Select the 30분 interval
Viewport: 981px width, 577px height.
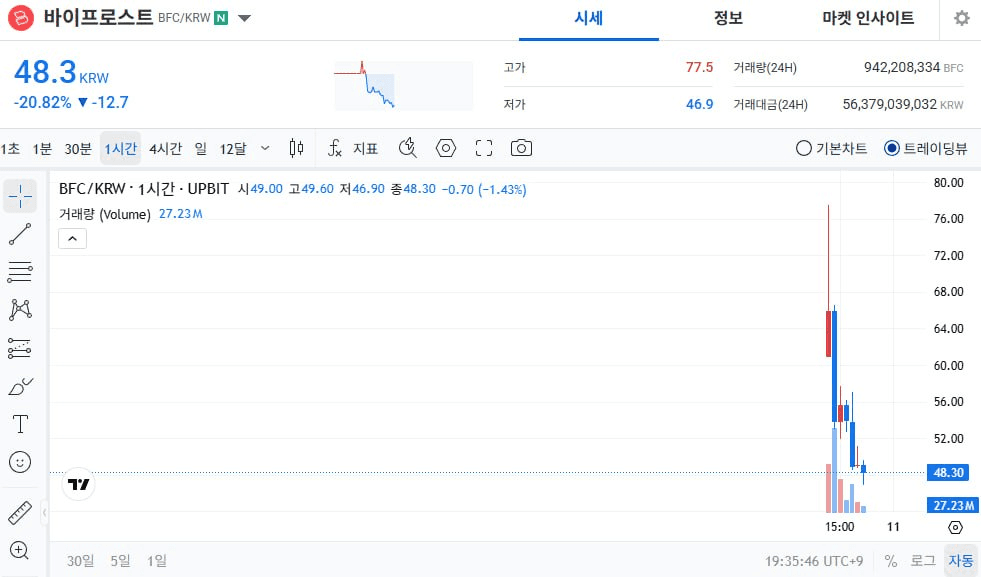point(78,148)
